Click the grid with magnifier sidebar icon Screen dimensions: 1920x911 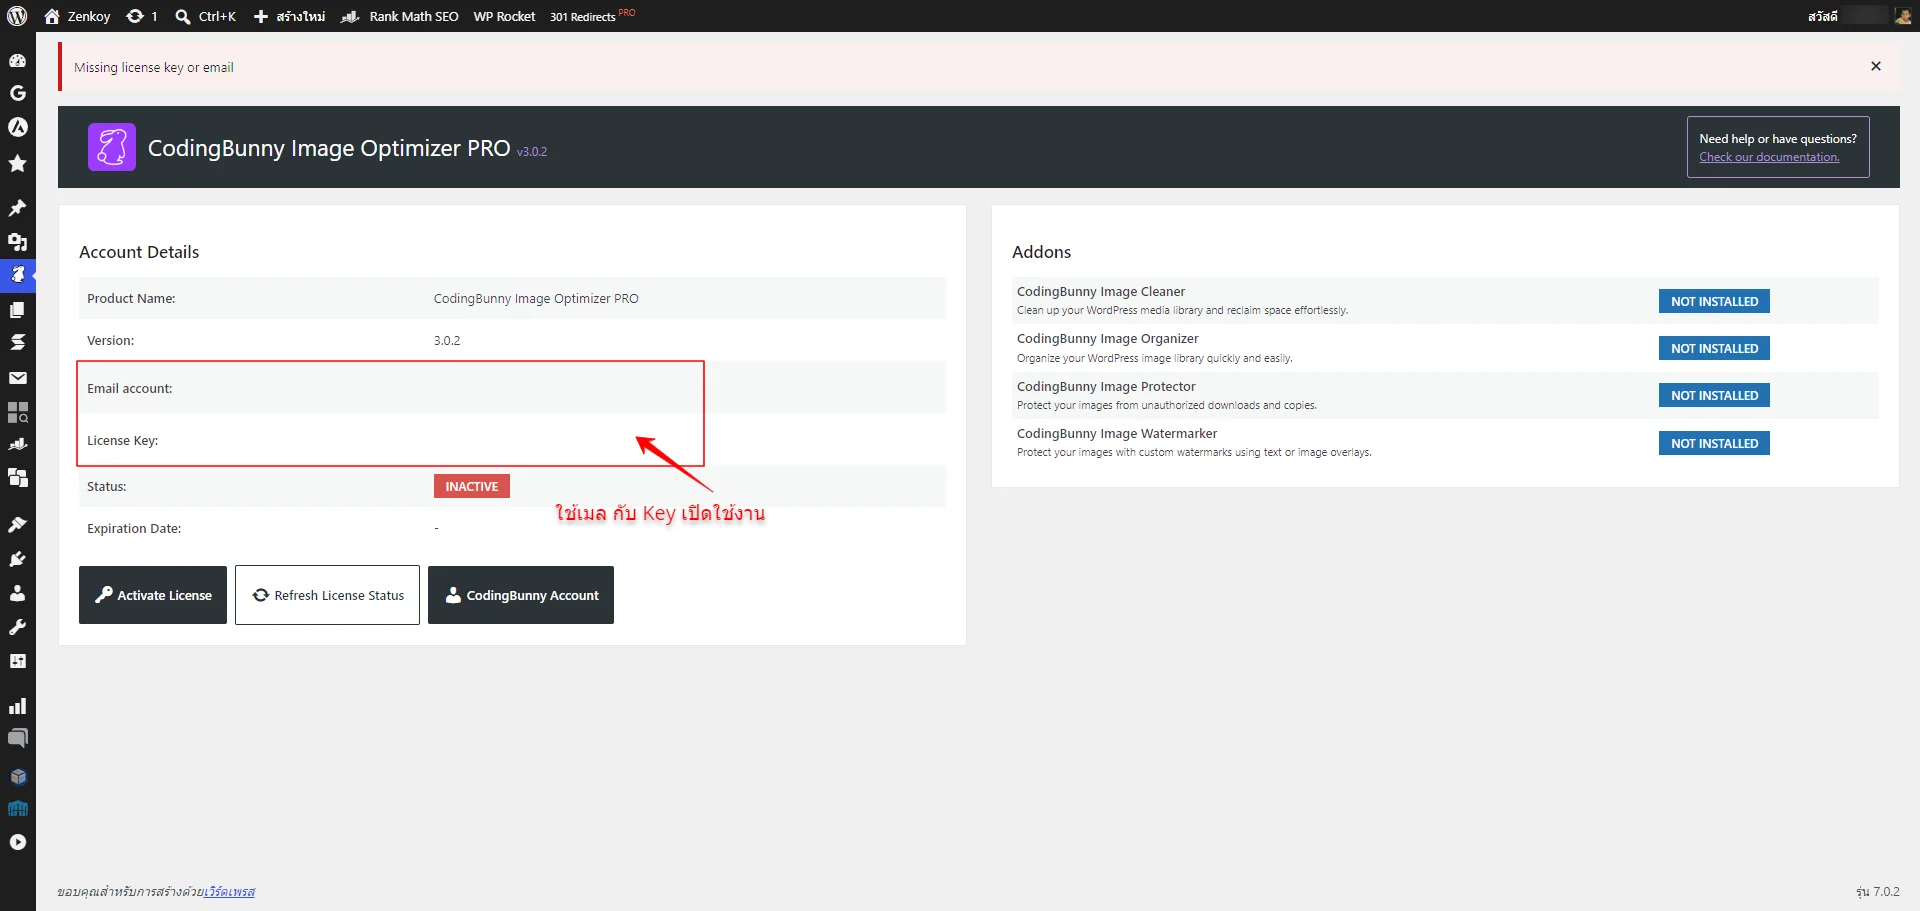click(17, 412)
